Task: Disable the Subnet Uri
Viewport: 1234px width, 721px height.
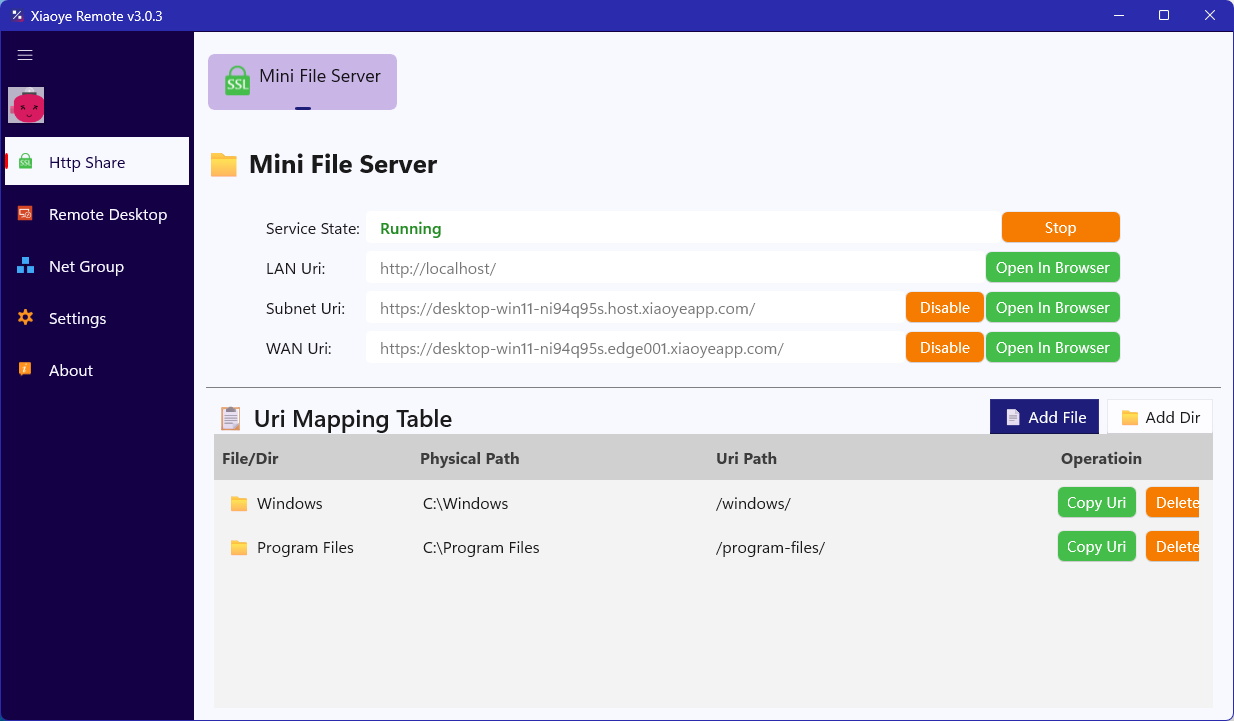Action: (944, 307)
